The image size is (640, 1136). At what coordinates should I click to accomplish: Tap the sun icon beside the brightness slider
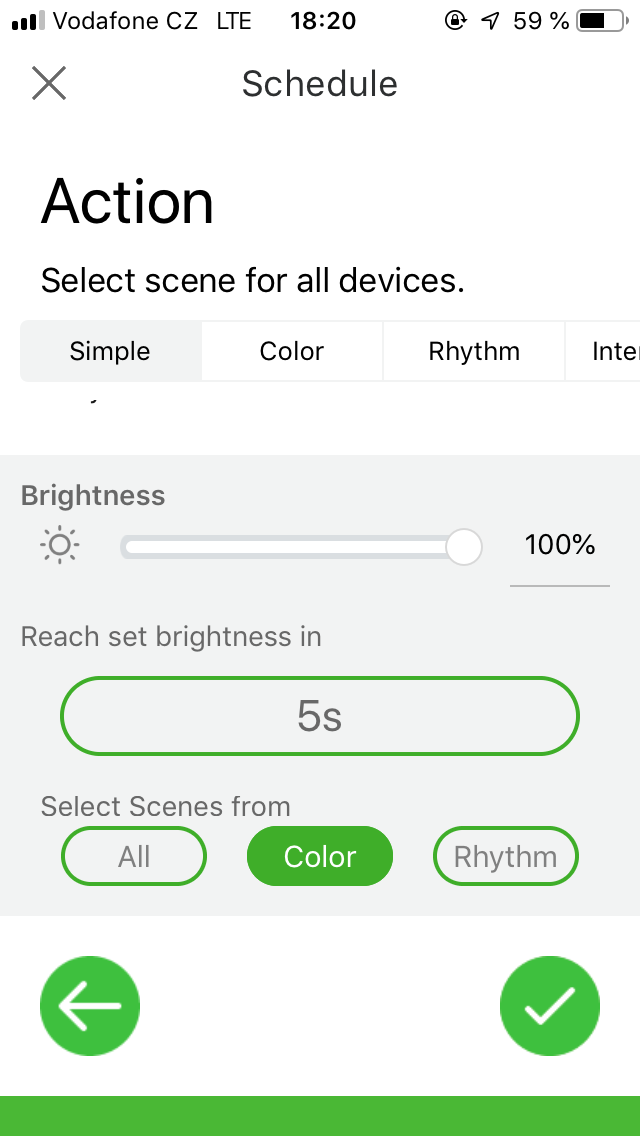[59, 545]
